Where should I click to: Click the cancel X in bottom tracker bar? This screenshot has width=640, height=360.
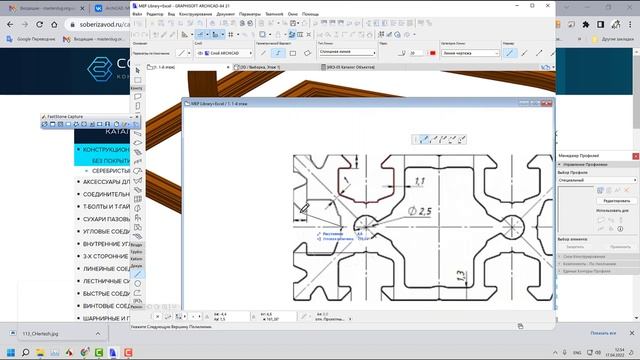coord(158,316)
